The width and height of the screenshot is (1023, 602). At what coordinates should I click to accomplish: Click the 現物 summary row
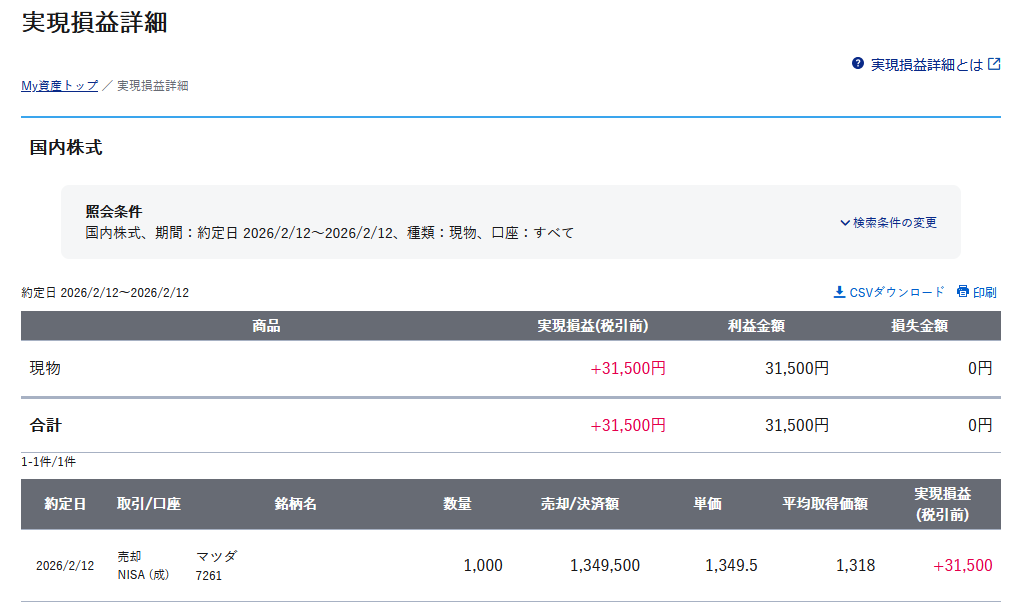click(45, 368)
